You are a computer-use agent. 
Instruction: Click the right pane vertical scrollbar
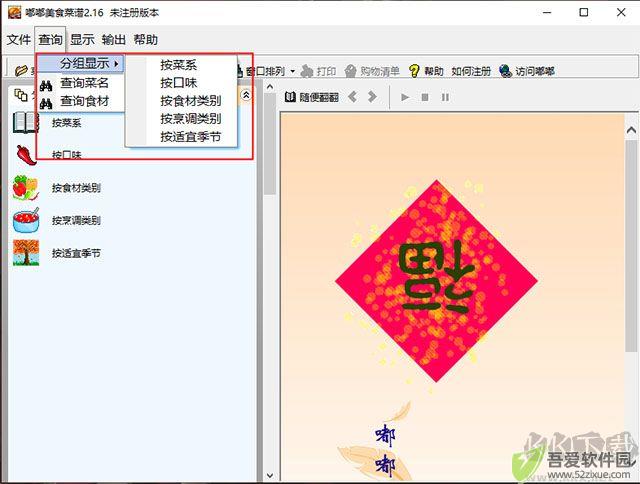click(631, 246)
